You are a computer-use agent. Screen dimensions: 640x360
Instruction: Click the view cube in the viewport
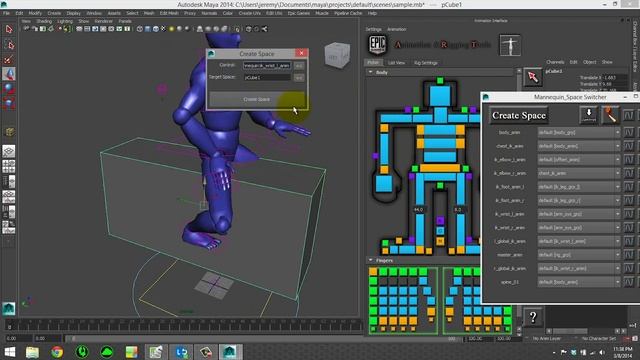(337, 55)
